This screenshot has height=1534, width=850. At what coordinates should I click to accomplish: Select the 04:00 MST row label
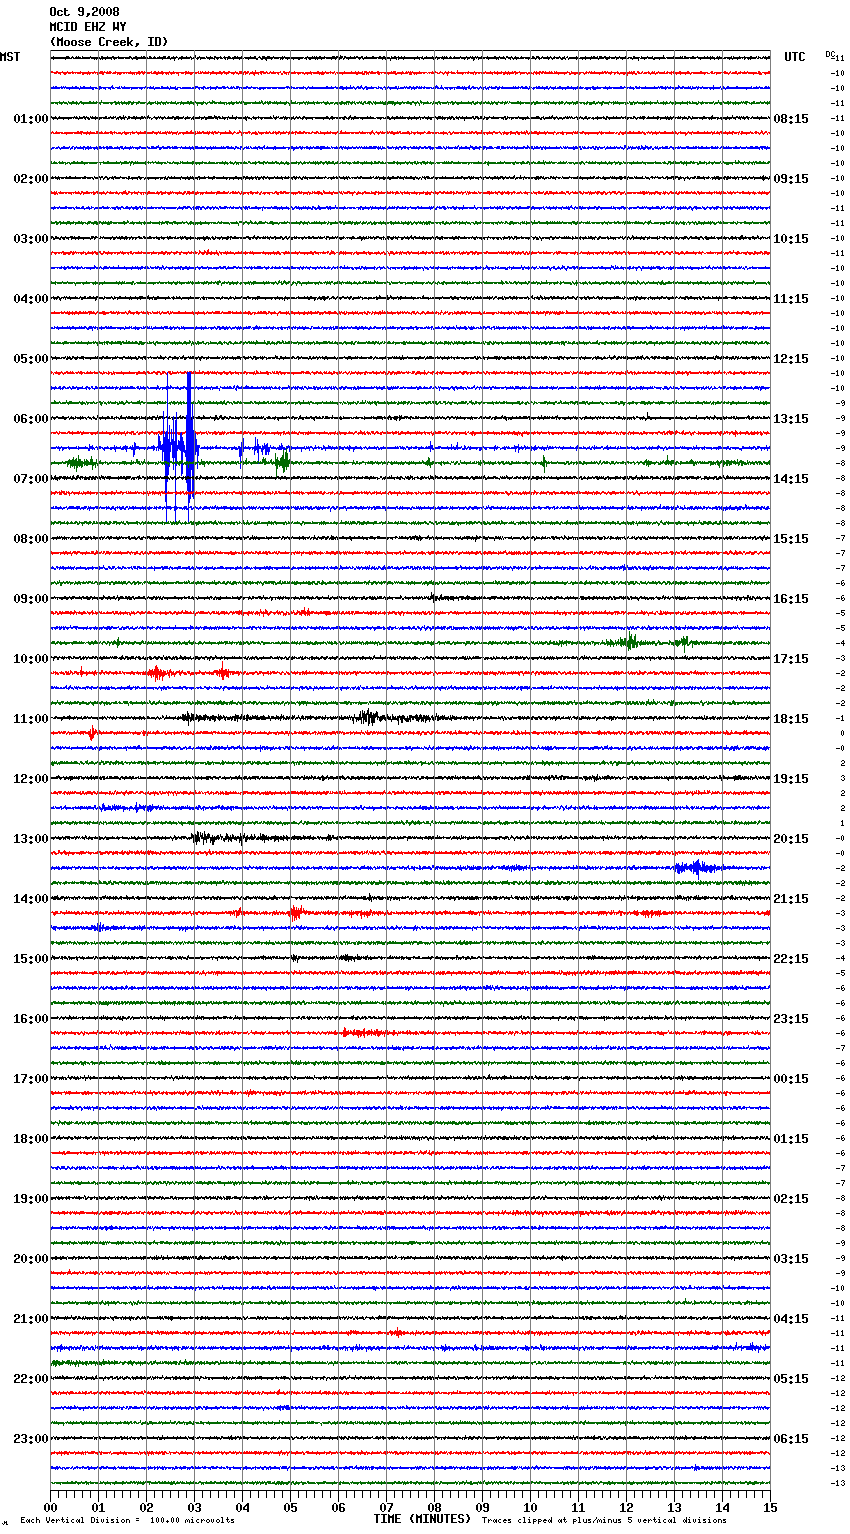tap(31, 299)
